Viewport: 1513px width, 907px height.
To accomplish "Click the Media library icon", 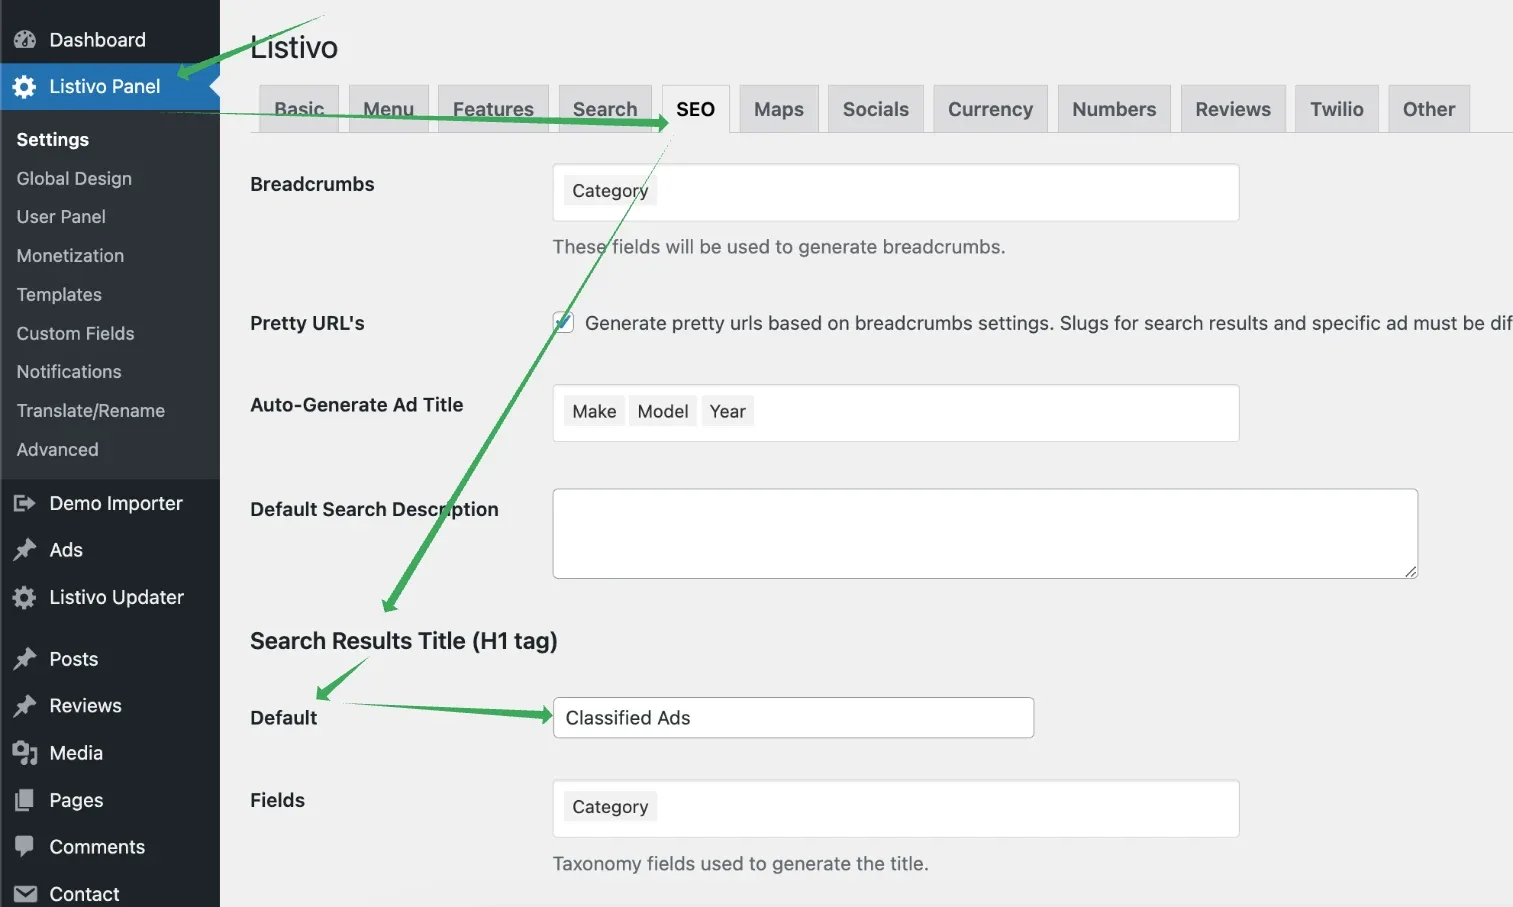I will [25, 753].
